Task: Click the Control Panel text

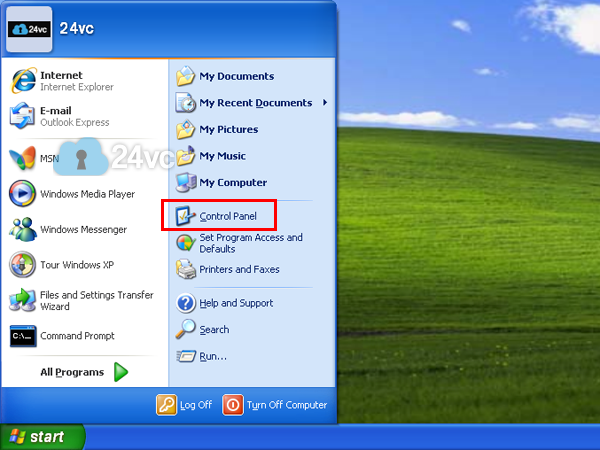Action: 228,216
